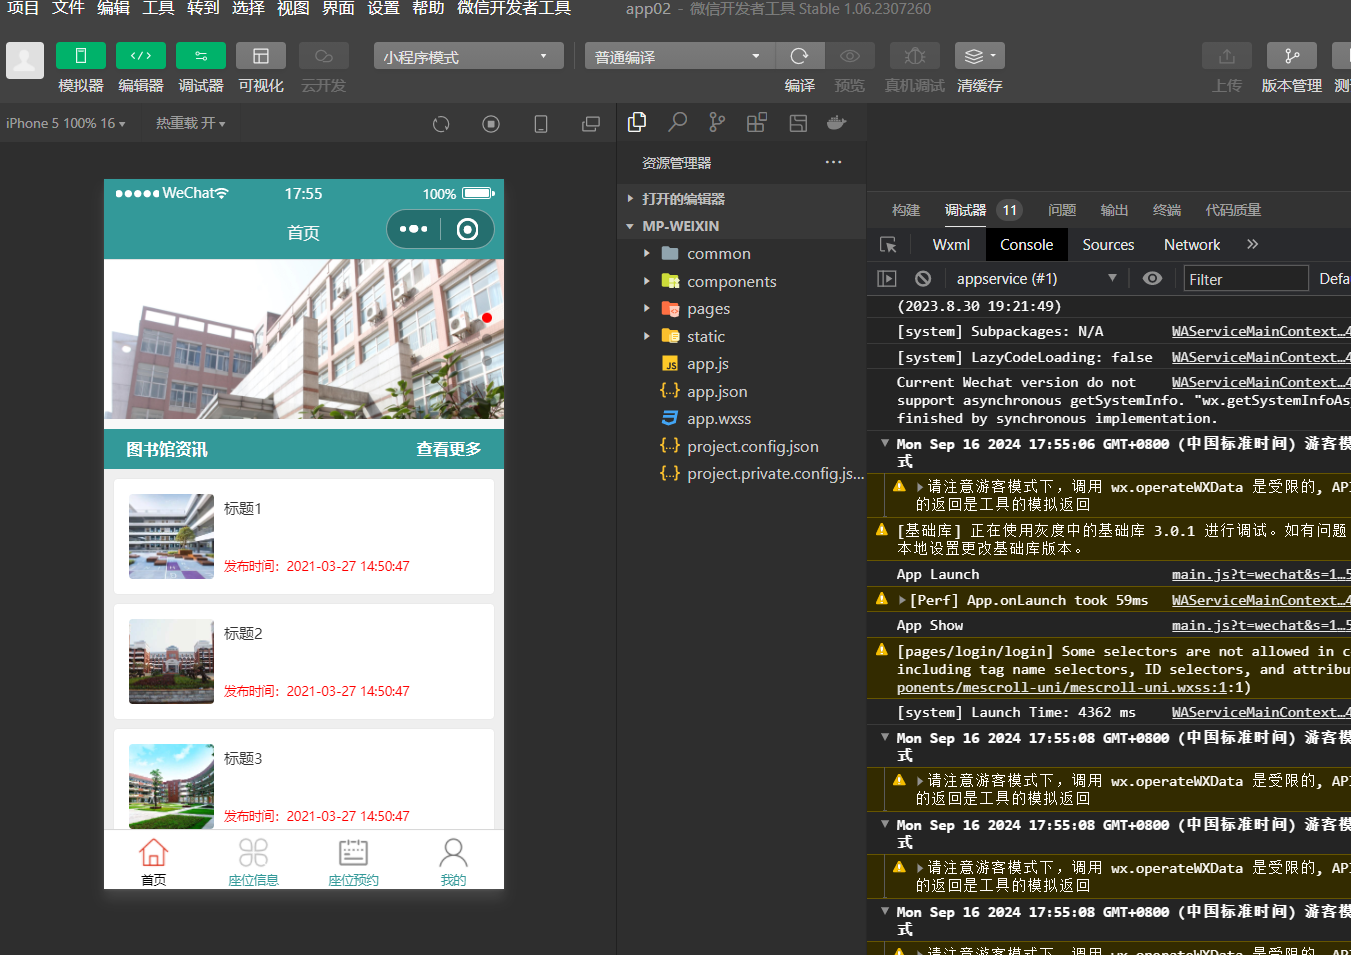The height and width of the screenshot is (955, 1351).
Task: Open the clear cache layers icon
Action: (979, 56)
